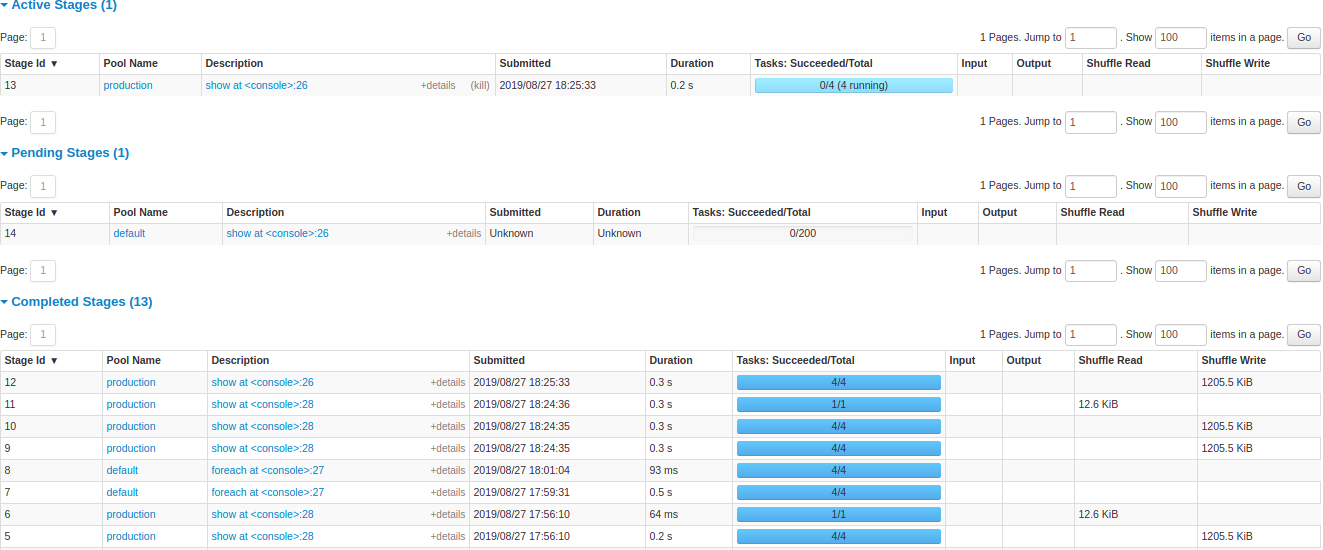Open show at <console>:26 for stage 12
The height and width of the screenshot is (550, 1323).
coord(262,383)
